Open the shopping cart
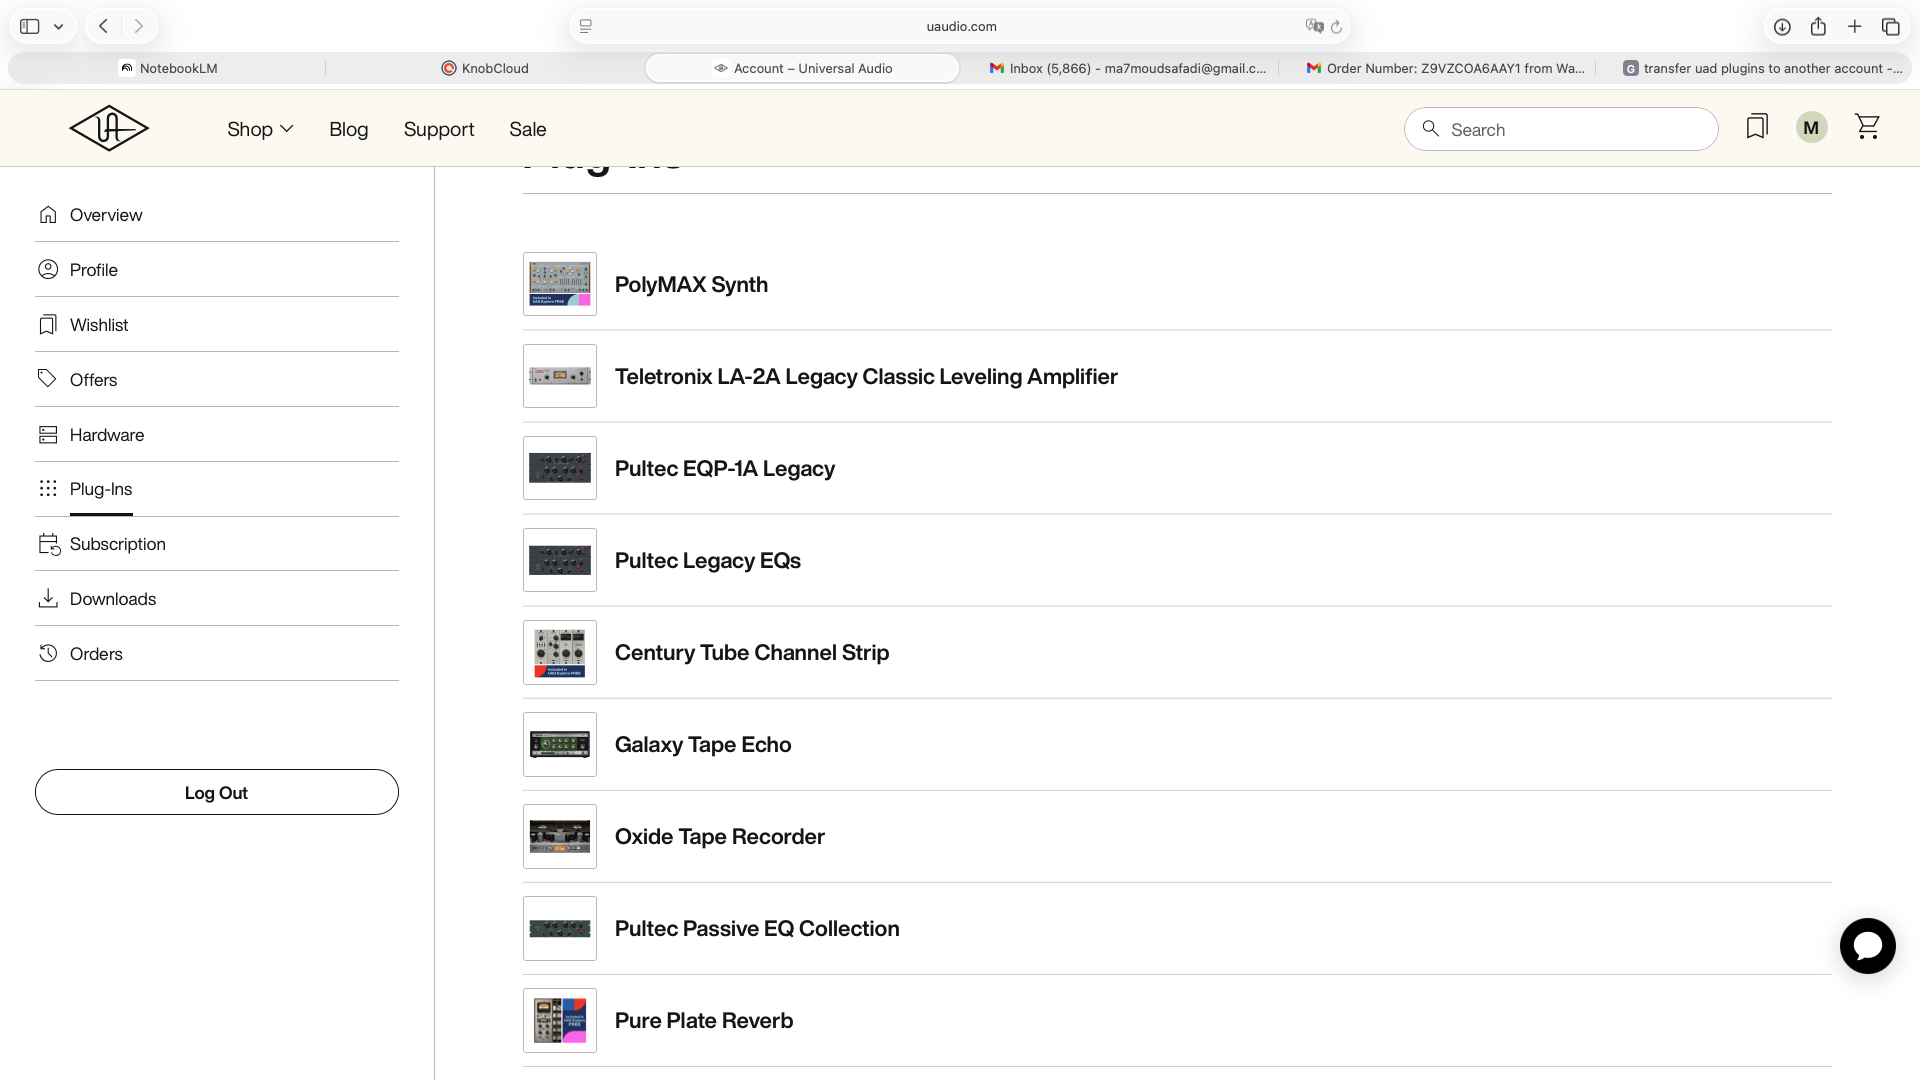1920x1080 pixels. coord(1867,127)
